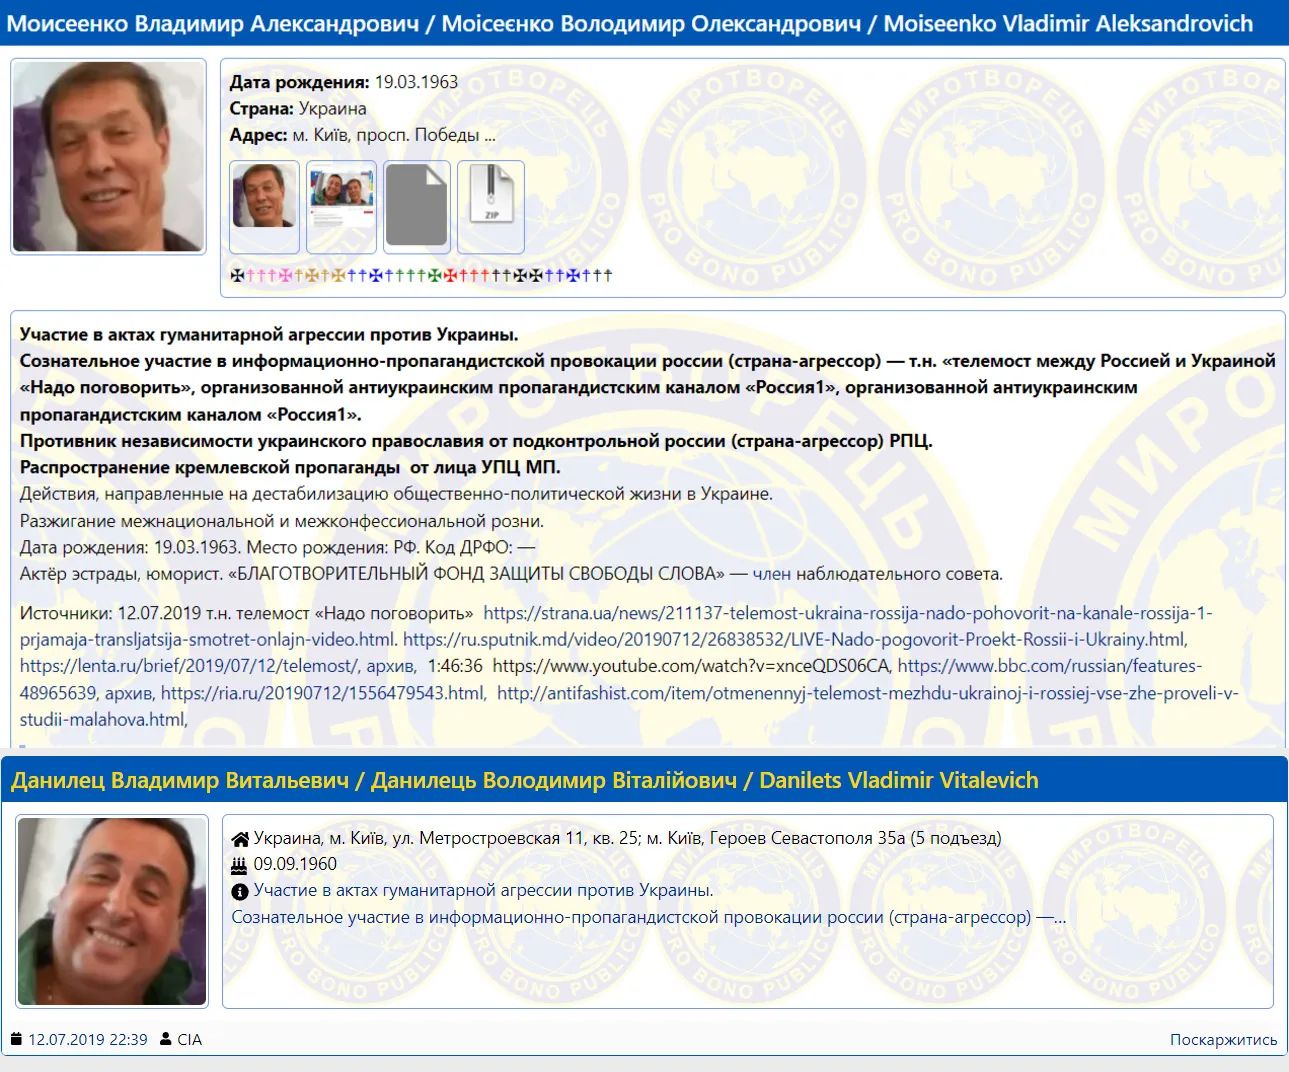Open the strana.ua news source link
Viewport: 1289px width, 1072px height.
pos(846,613)
